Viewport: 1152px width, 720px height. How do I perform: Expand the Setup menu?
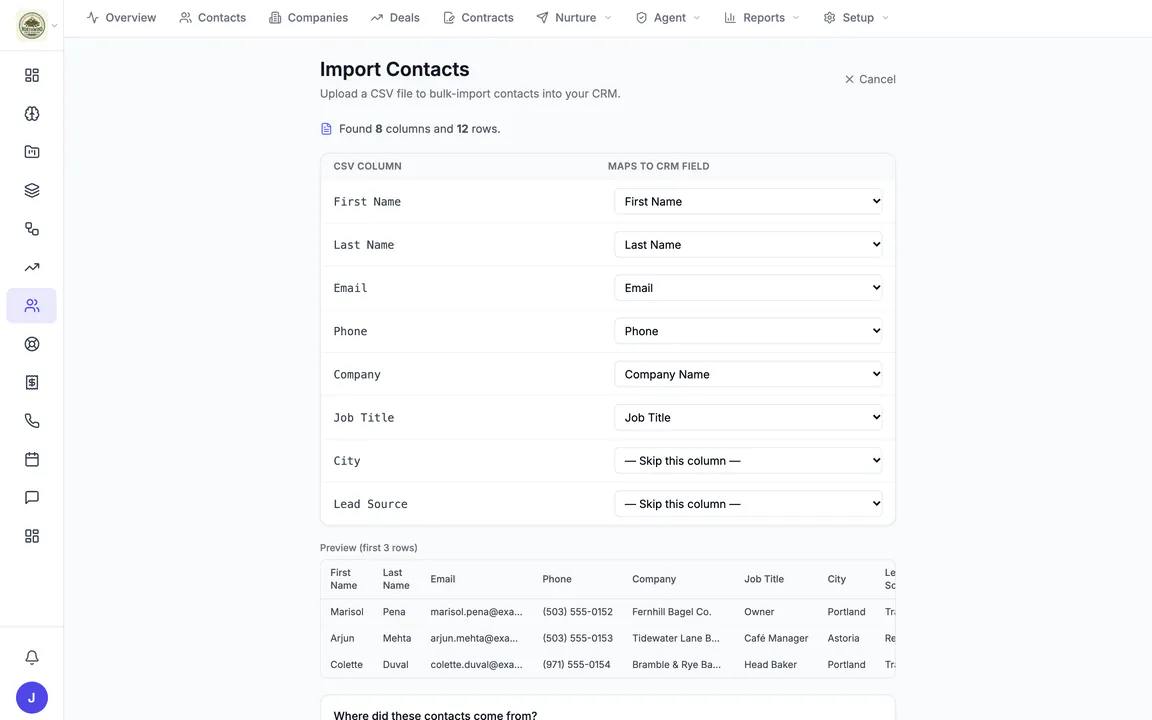(x=856, y=18)
